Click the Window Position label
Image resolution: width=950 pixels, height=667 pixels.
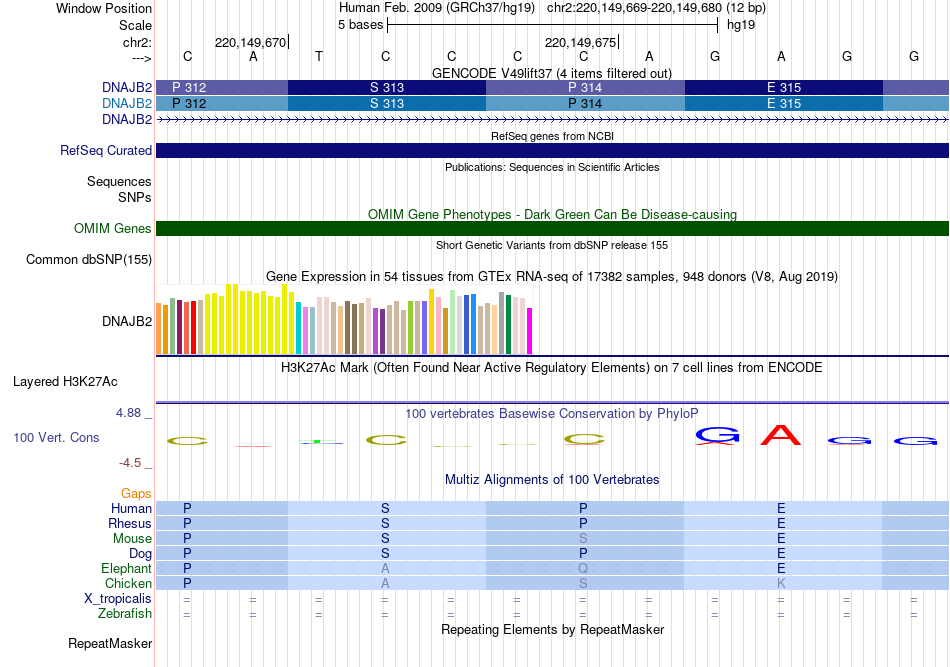104,8
